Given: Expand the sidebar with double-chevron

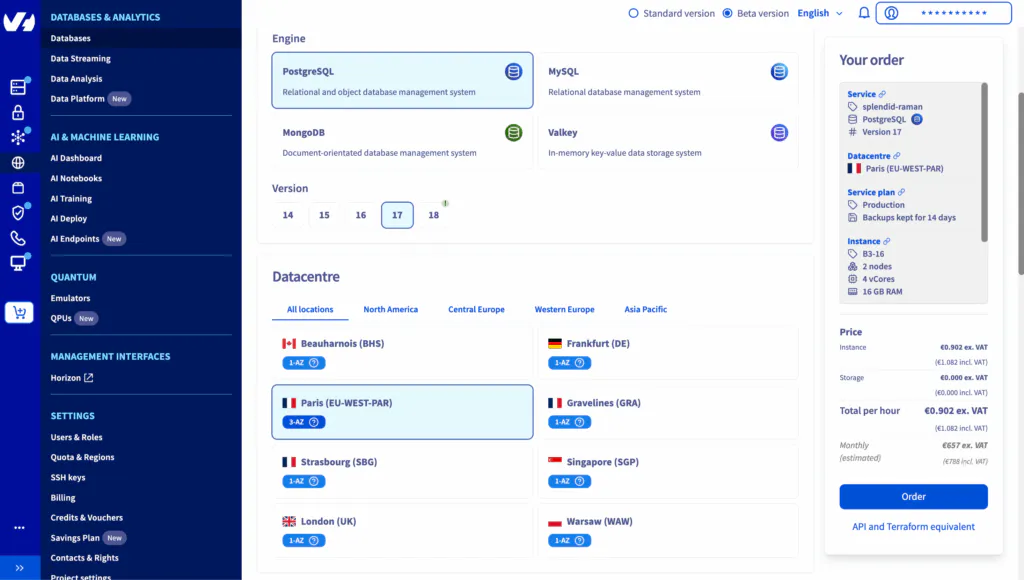Looking at the screenshot, I should pos(20,568).
